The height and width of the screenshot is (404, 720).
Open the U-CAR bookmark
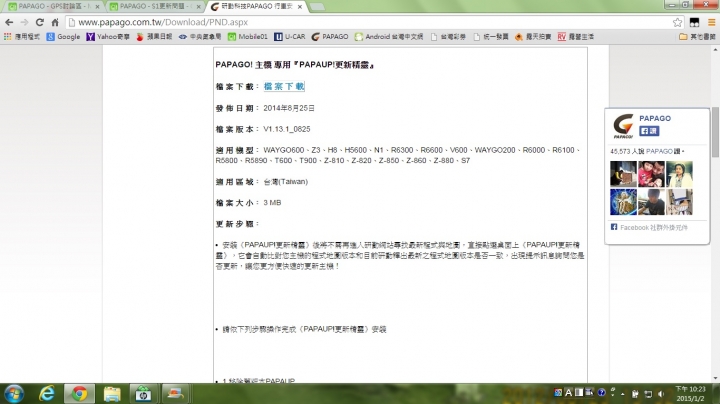pyautogui.click(x=290, y=37)
